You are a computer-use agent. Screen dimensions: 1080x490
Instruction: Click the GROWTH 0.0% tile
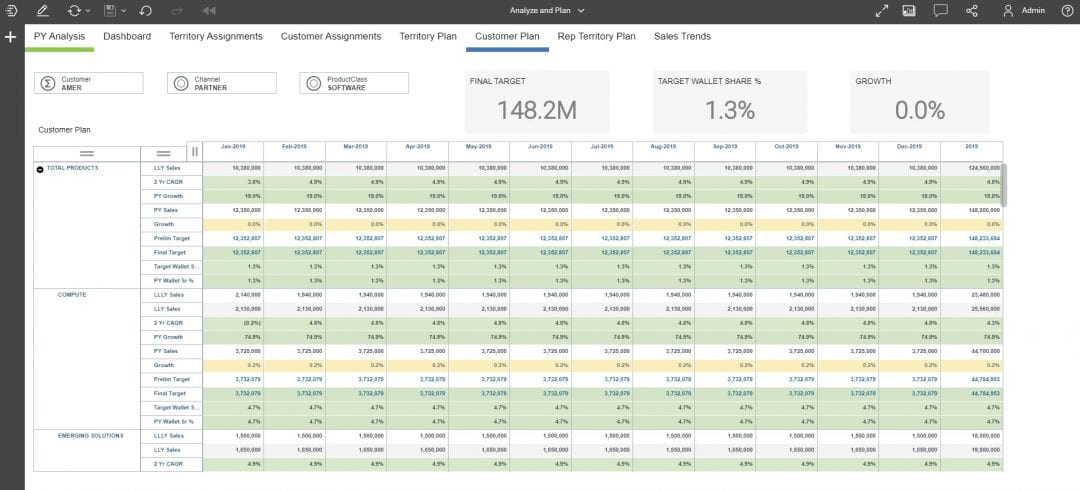pyautogui.click(x=920, y=102)
